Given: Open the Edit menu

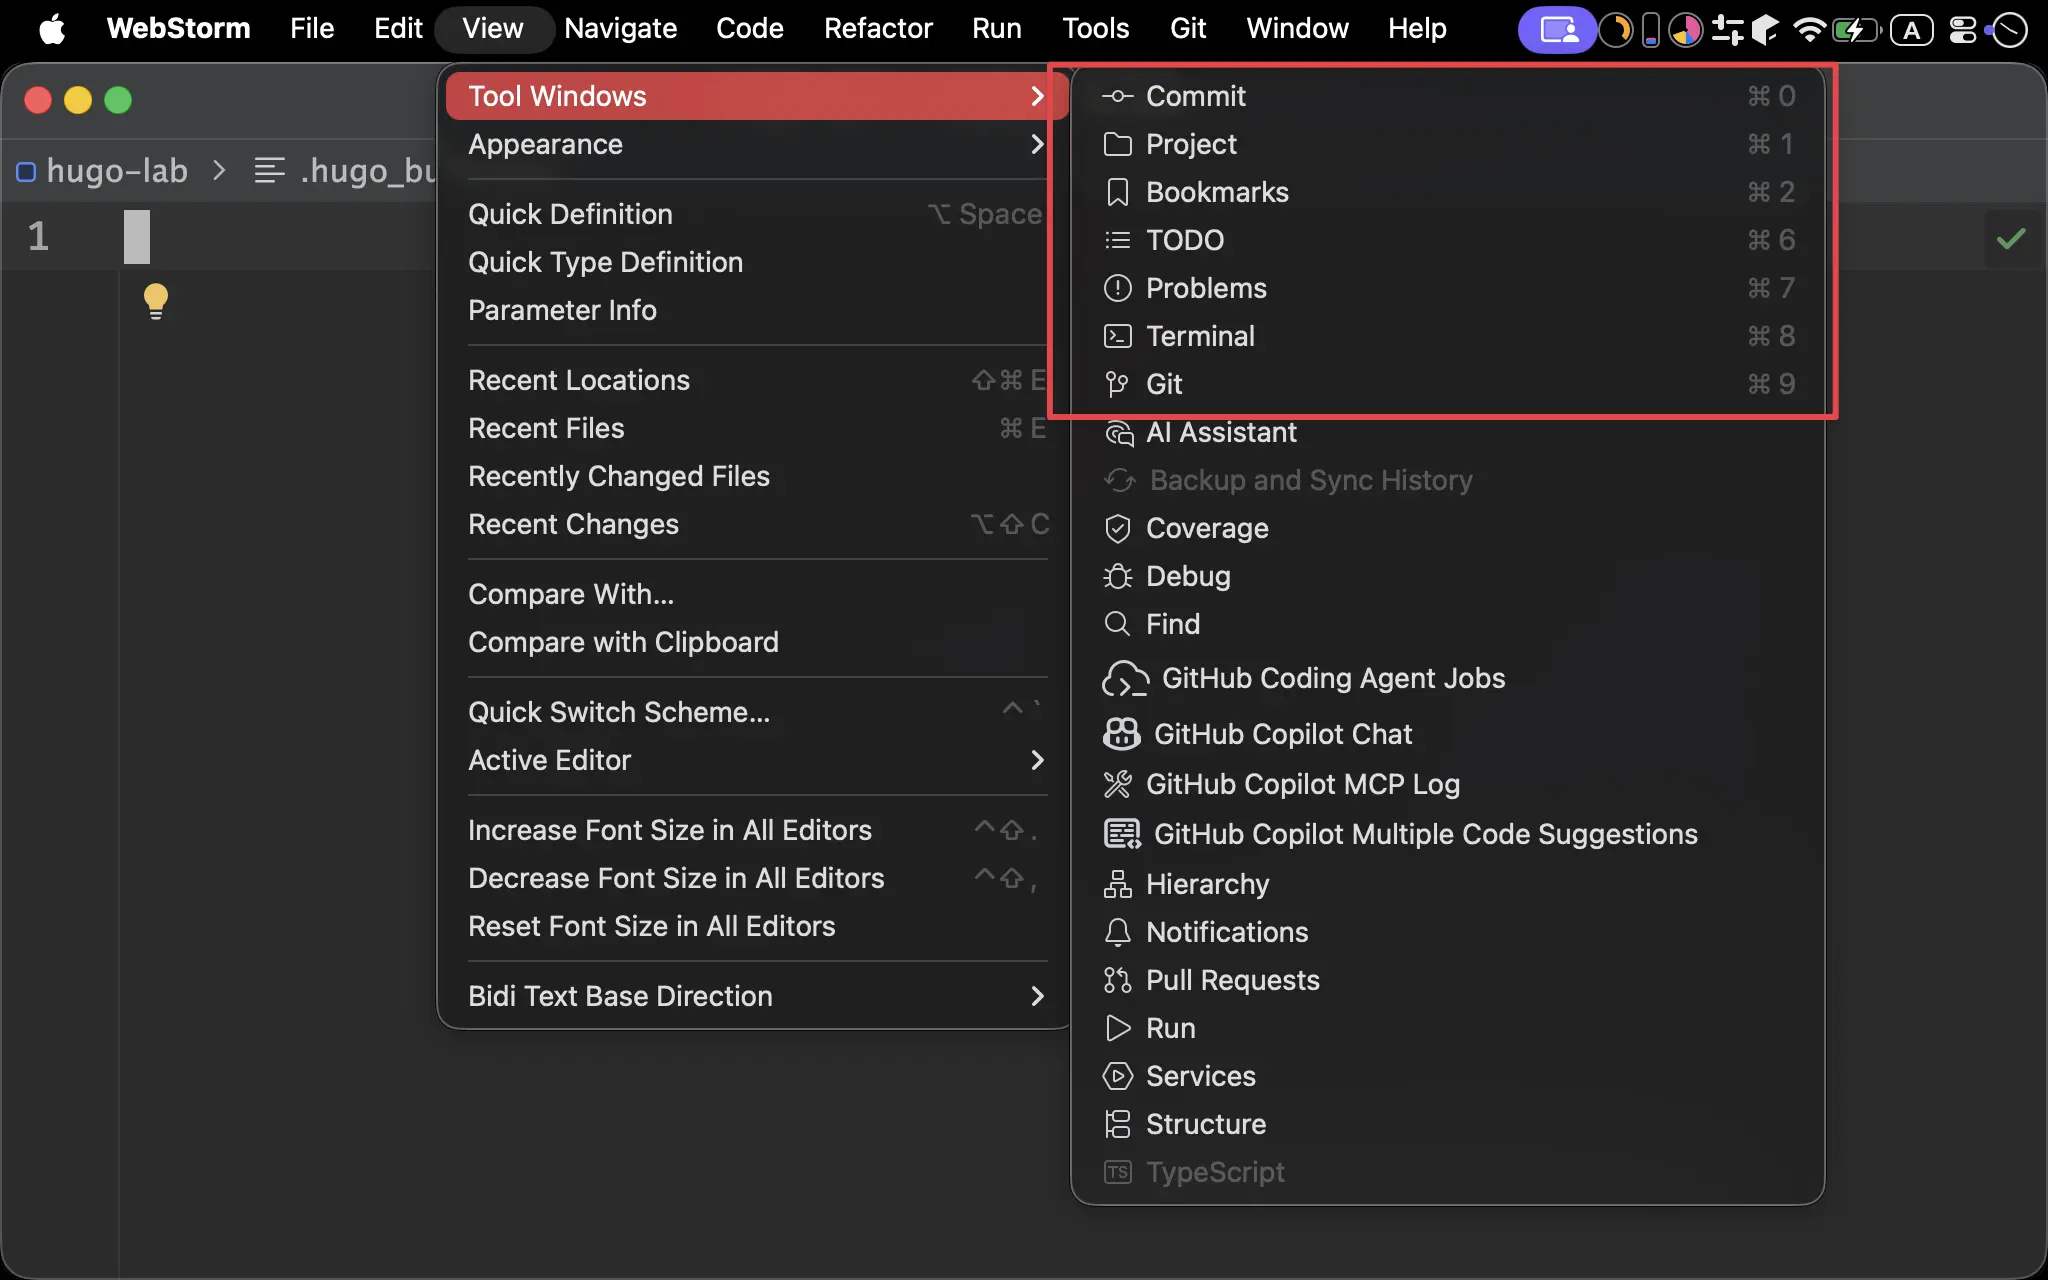Looking at the screenshot, I should (398, 28).
